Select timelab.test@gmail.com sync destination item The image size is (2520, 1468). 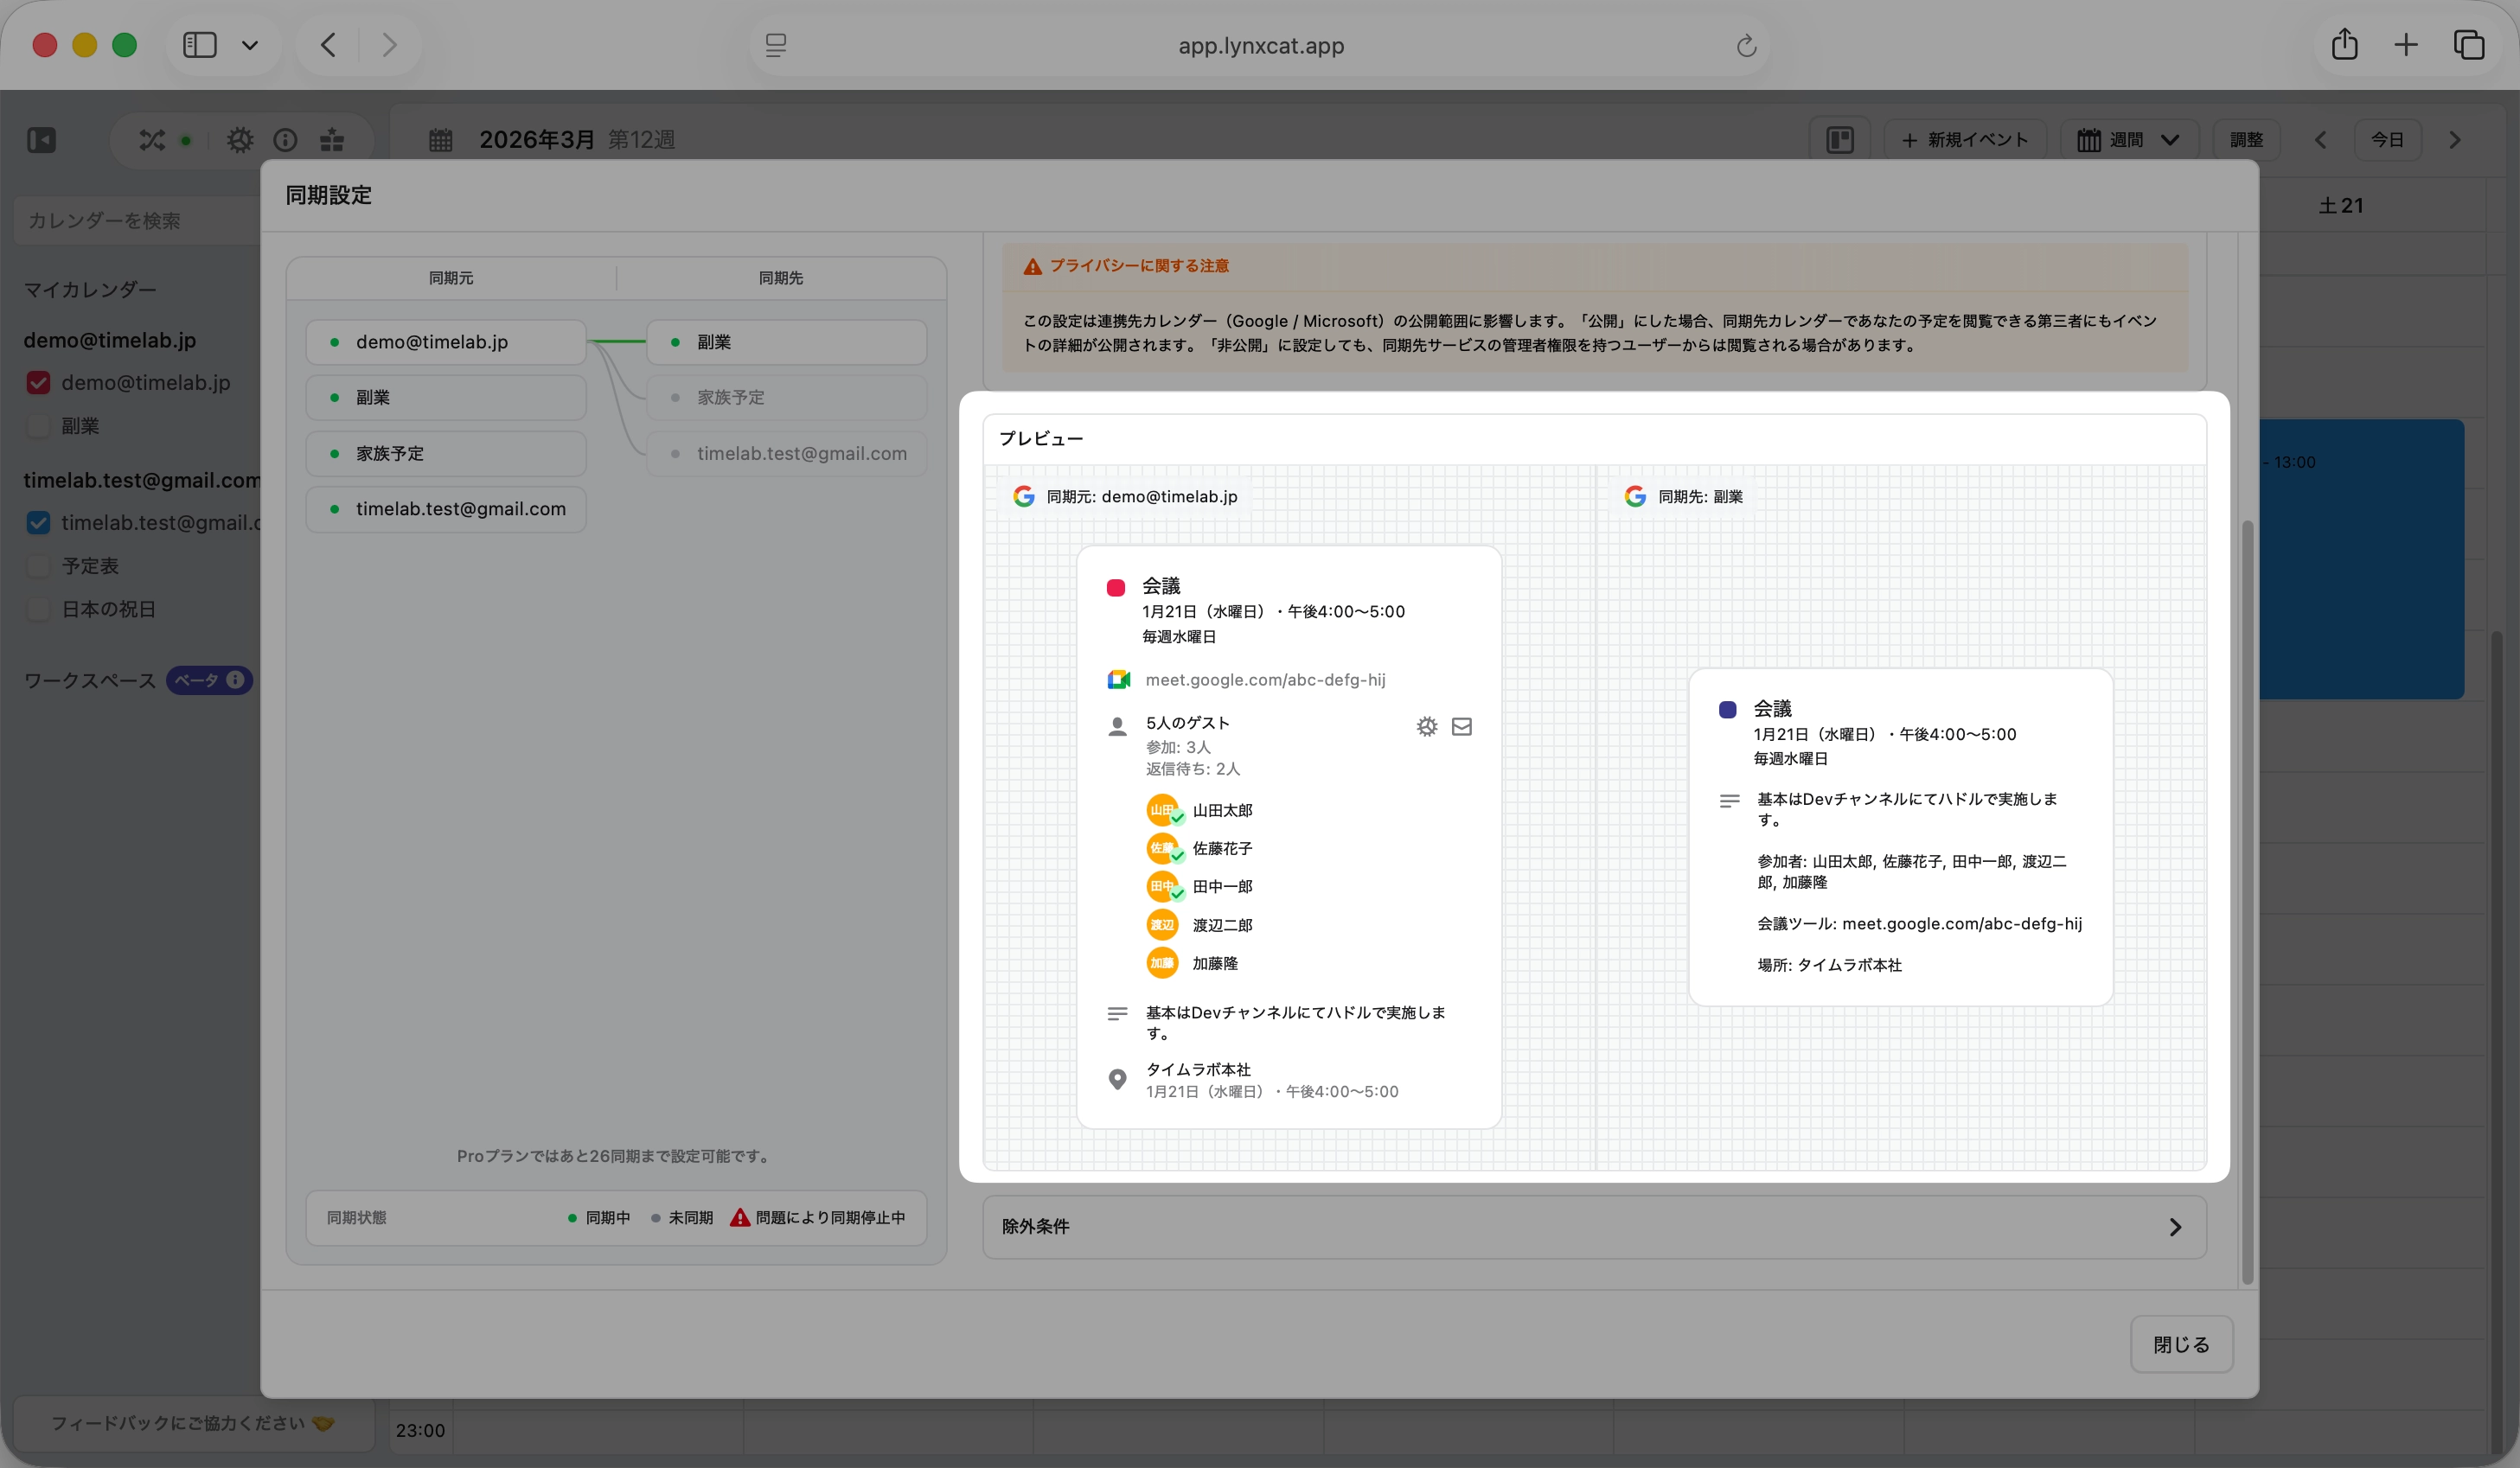tap(787, 454)
